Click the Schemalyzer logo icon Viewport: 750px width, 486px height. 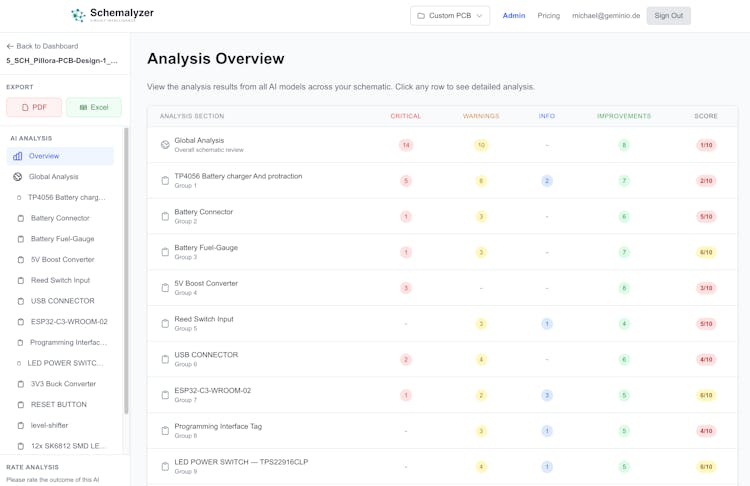point(78,16)
